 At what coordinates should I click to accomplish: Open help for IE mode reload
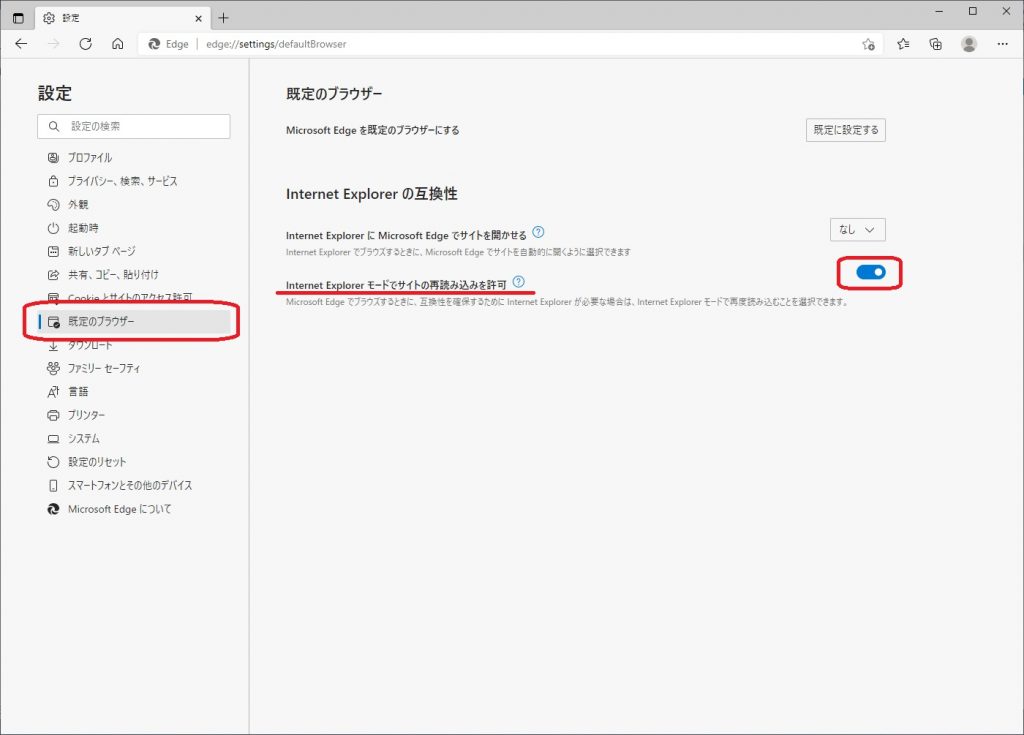[x=519, y=282]
